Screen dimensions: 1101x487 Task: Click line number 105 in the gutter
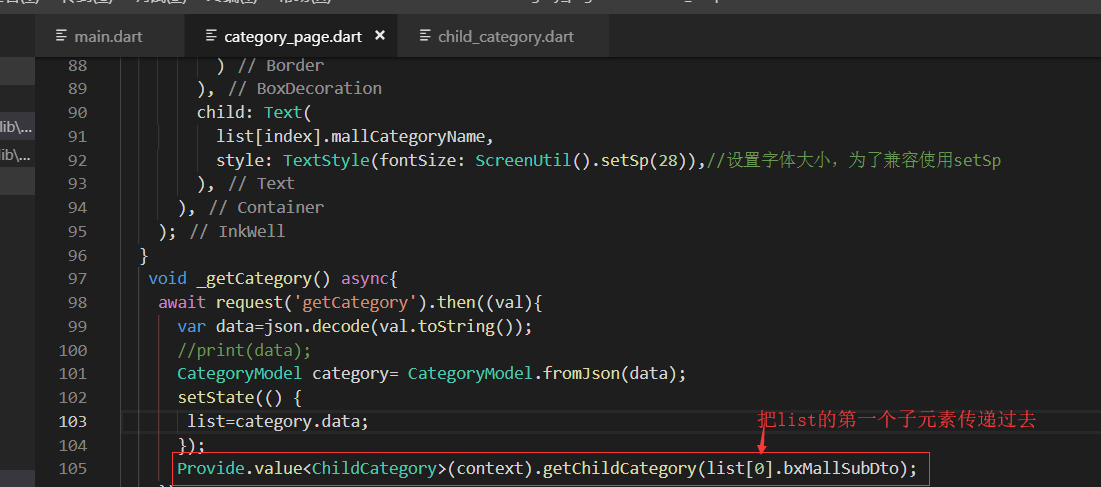point(73,469)
